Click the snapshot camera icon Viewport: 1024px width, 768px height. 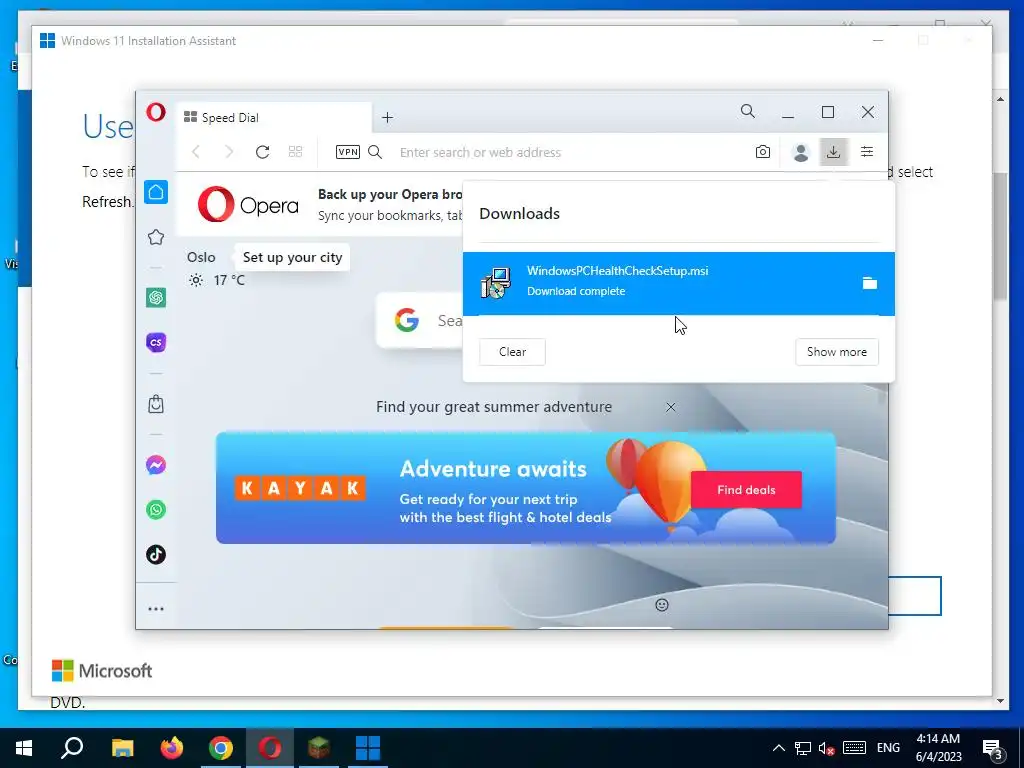click(763, 152)
